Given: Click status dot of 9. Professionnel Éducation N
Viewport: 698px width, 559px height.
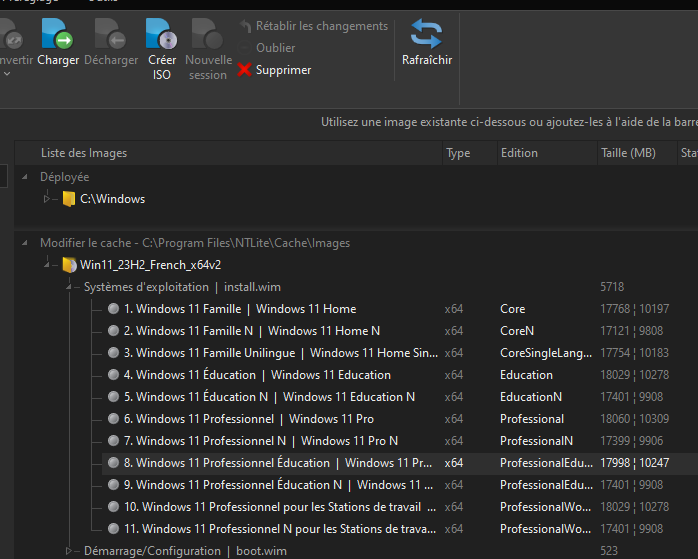Looking at the screenshot, I should (x=114, y=484).
